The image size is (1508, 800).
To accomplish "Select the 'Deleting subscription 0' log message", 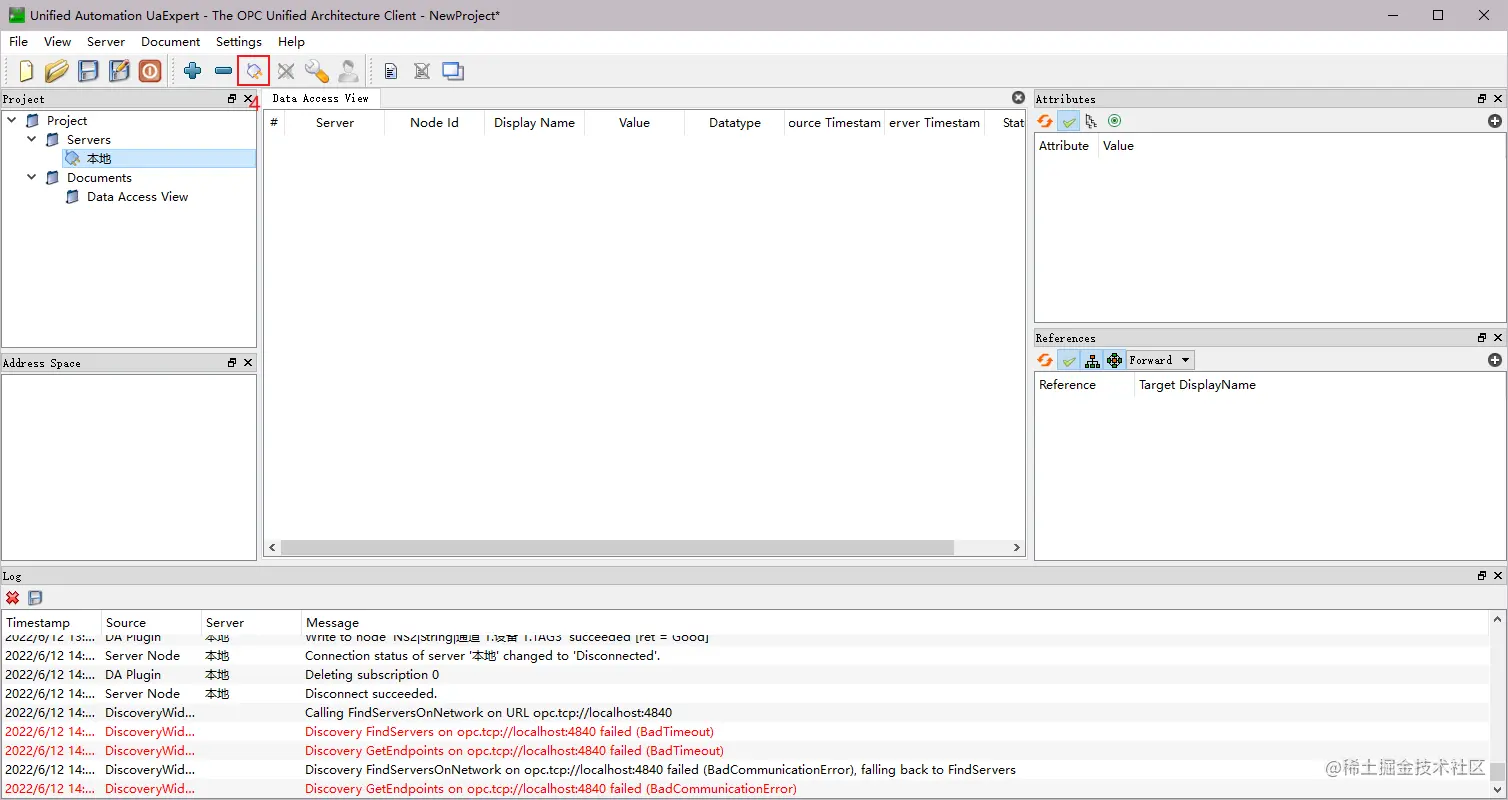I will click(372, 675).
